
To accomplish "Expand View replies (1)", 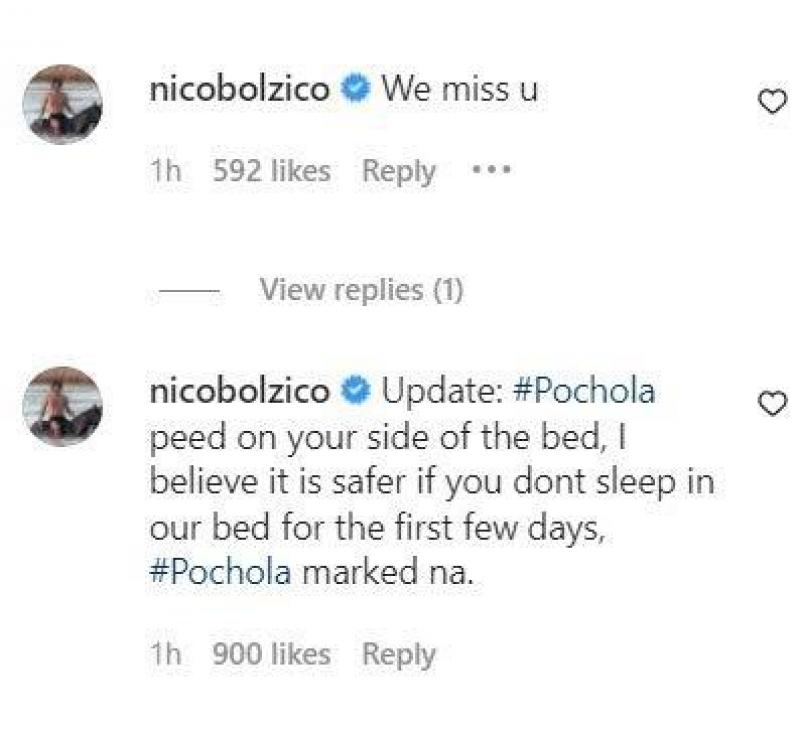I will pos(361,290).
